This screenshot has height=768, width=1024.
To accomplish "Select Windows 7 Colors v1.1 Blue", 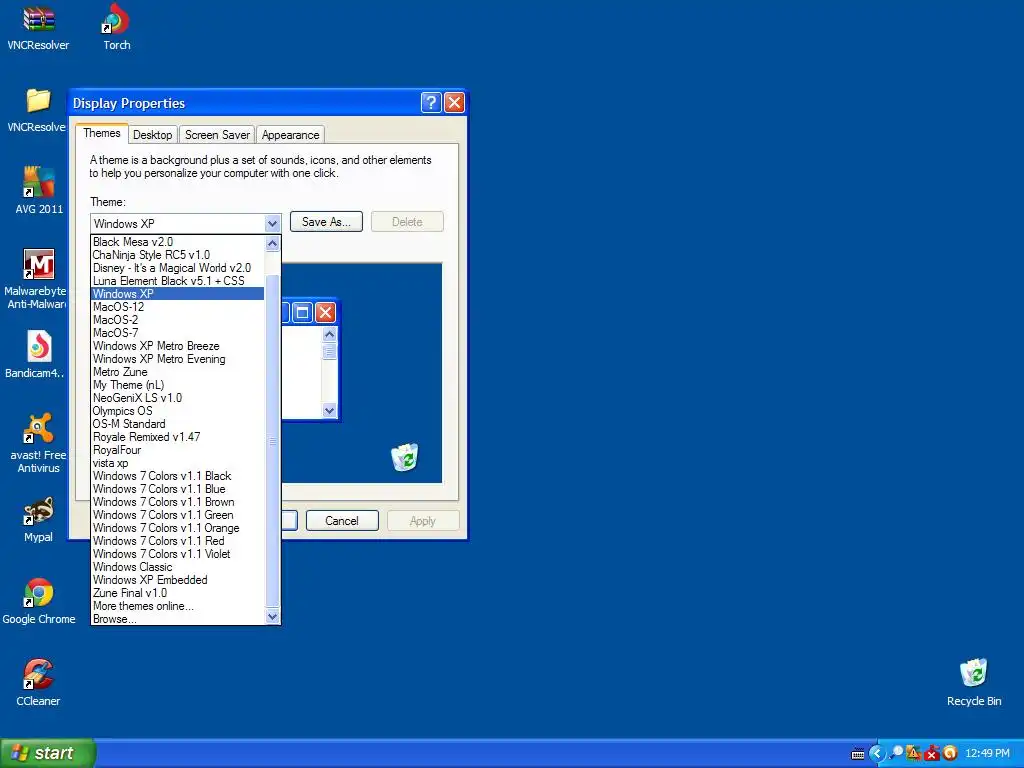I will pyautogui.click(x=178, y=489).
